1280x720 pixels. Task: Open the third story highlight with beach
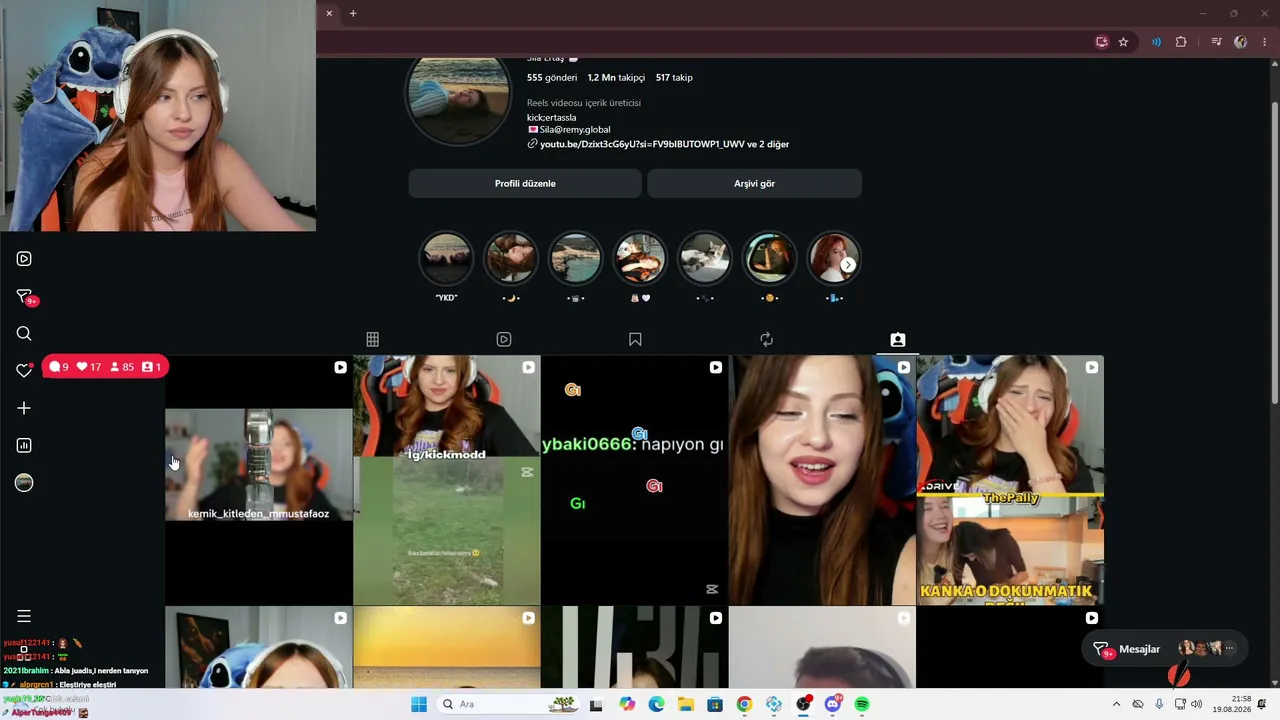(575, 259)
